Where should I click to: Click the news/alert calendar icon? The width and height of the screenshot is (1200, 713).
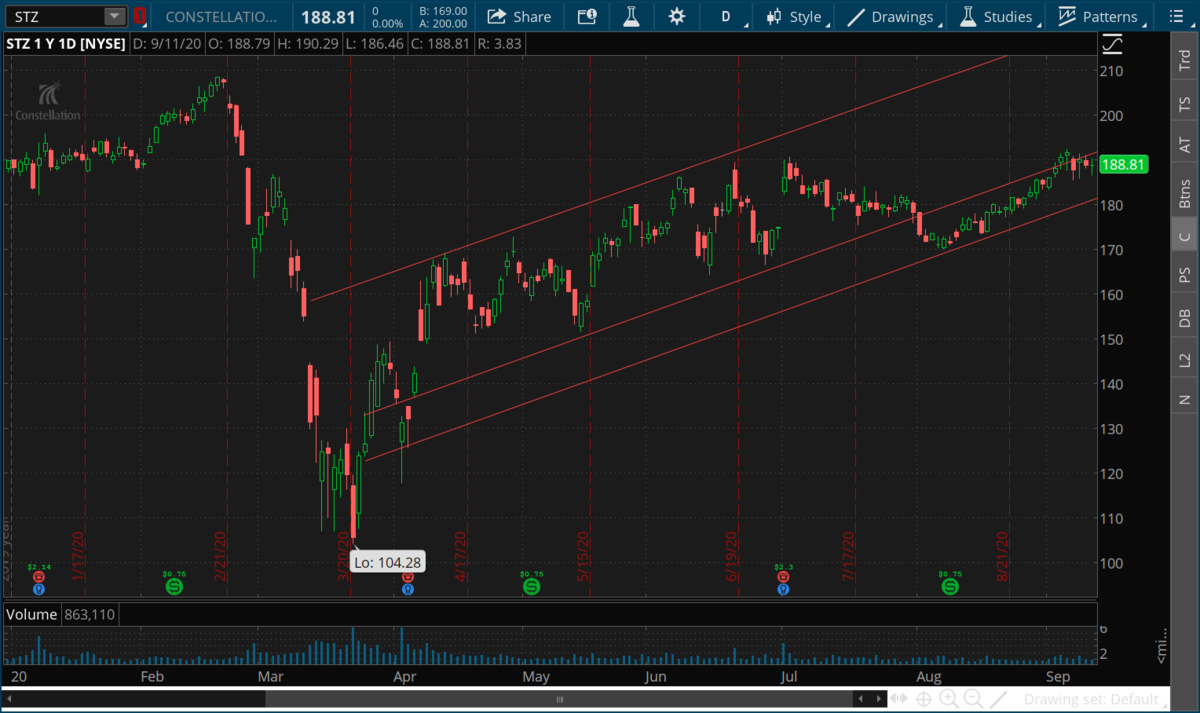(587, 17)
